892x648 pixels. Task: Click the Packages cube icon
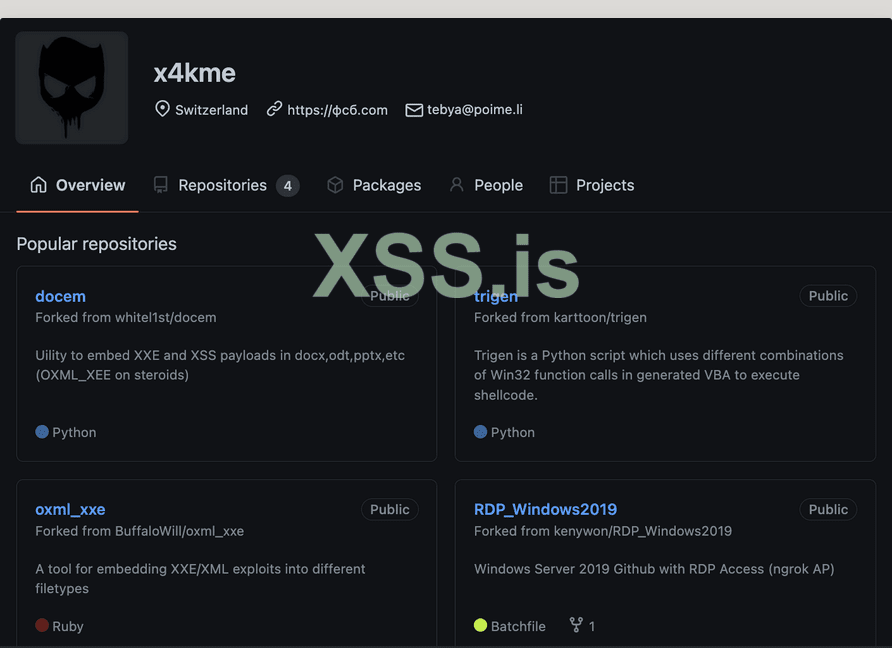coord(335,185)
